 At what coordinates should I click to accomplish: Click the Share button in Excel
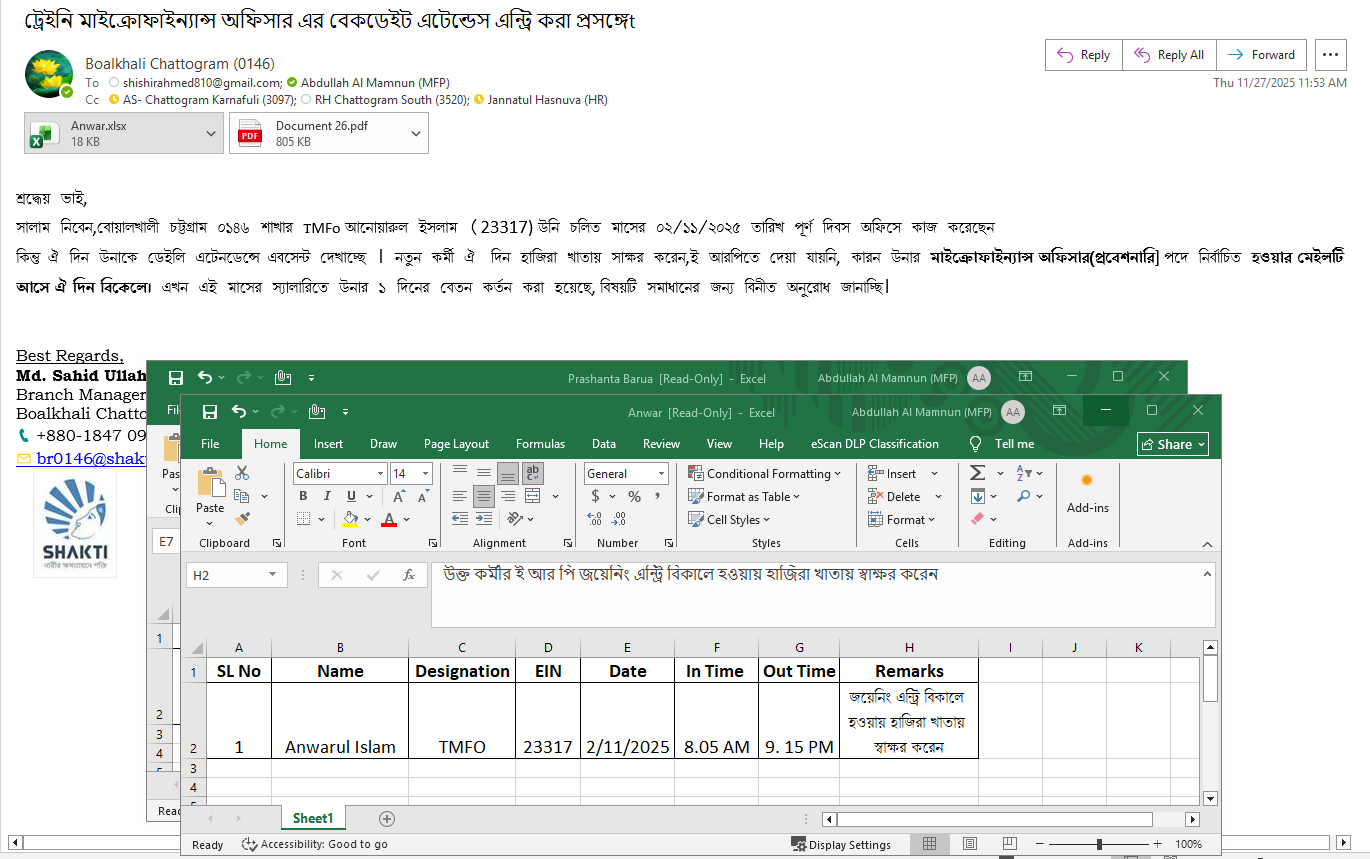[1173, 444]
